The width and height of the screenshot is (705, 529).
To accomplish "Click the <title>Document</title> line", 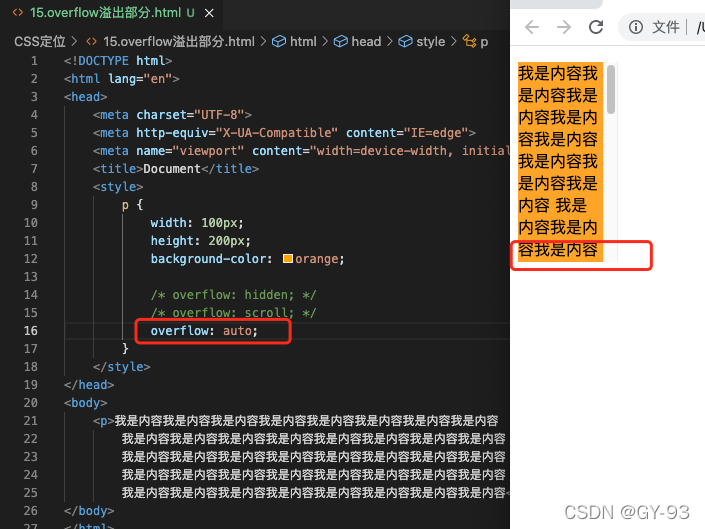I will tap(176, 169).
